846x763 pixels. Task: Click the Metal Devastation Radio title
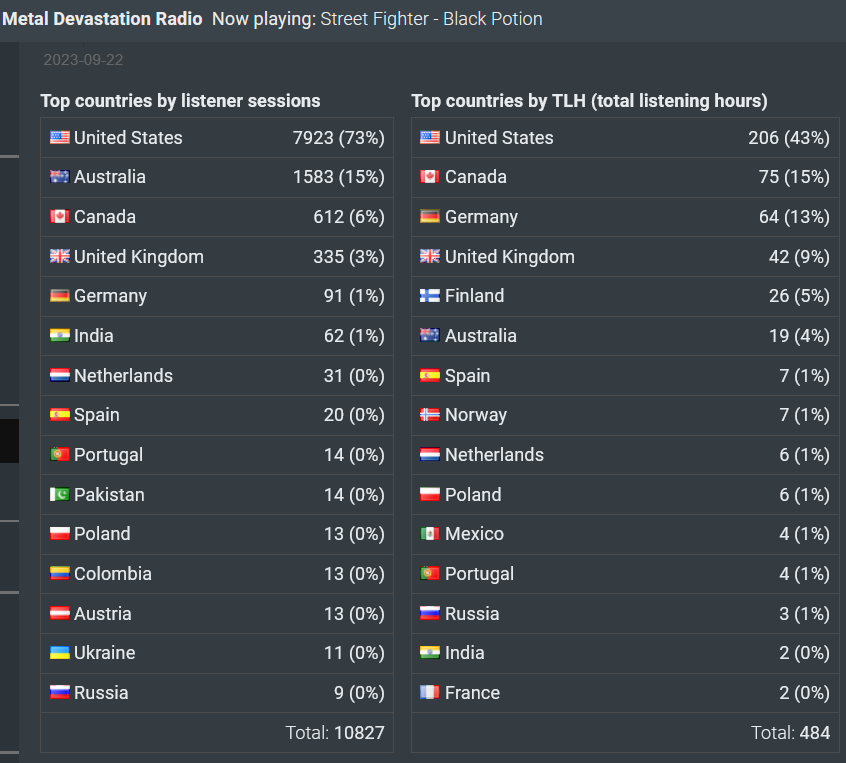pyautogui.click(x=102, y=19)
